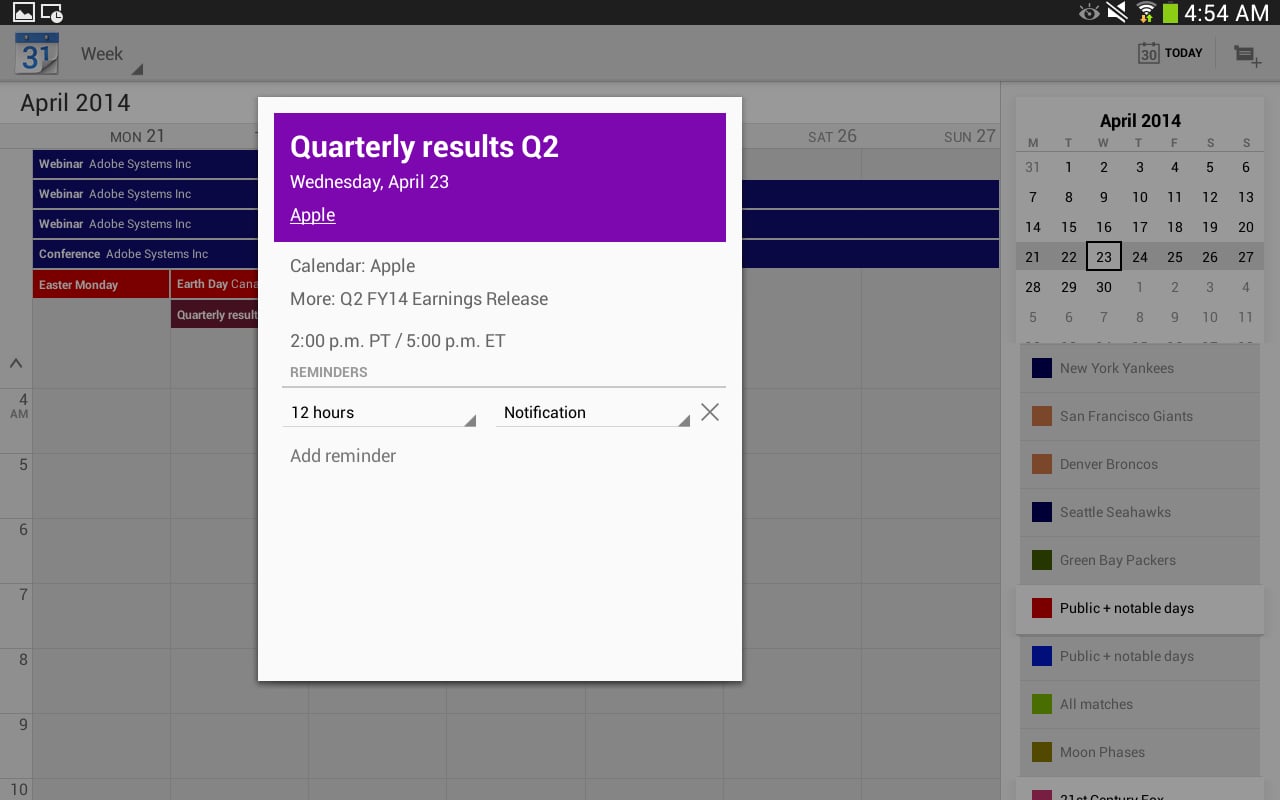
Task: Tap the Smart Stay eye icon
Action: [x=1090, y=12]
